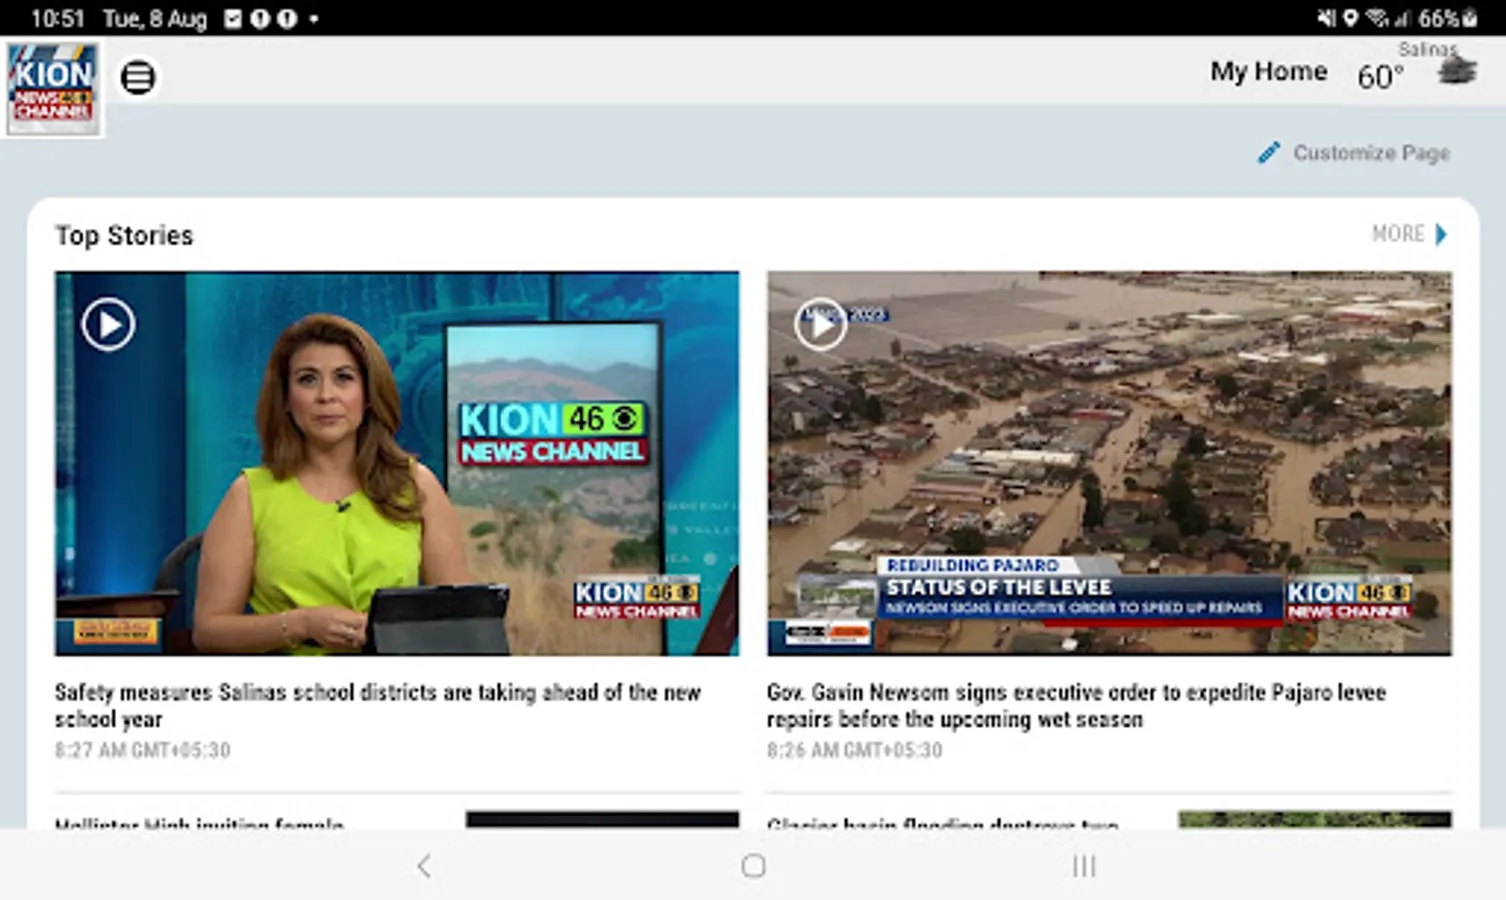Open the hamburger menu
Image resolution: width=1506 pixels, height=900 pixels.
[x=138, y=77]
